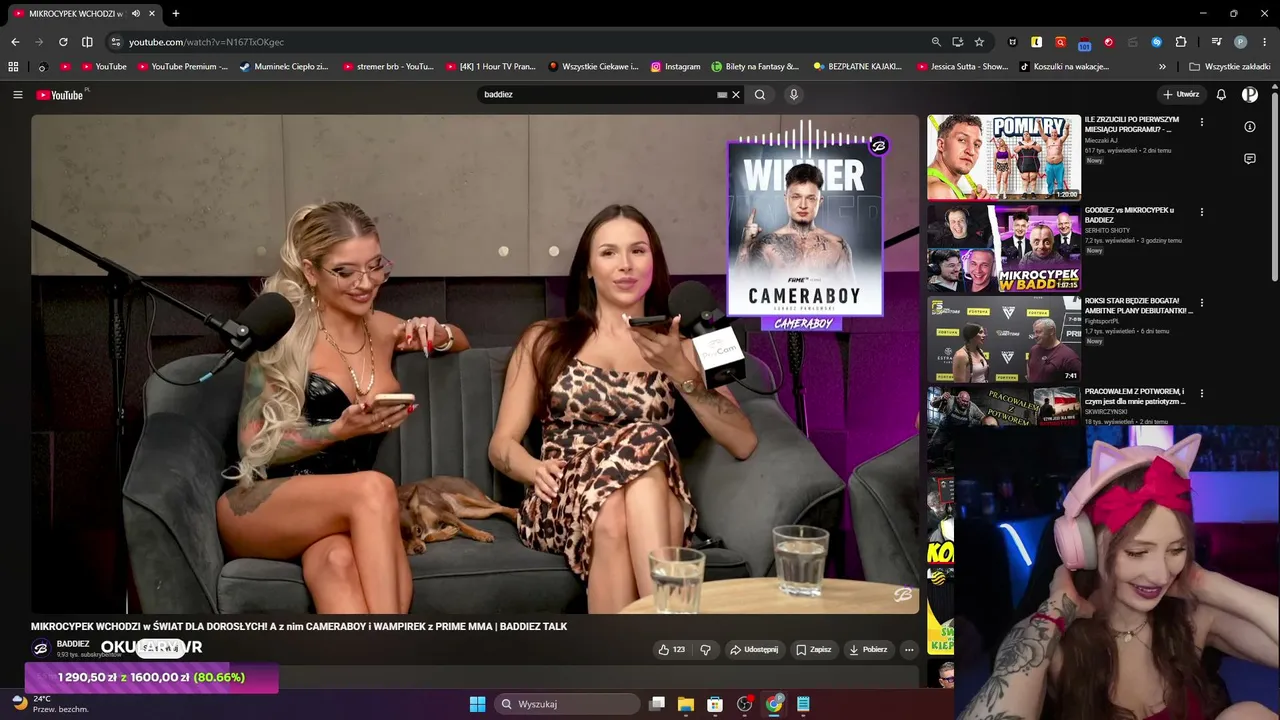Click the main video player
The image size is (1280, 720).
click(475, 364)
